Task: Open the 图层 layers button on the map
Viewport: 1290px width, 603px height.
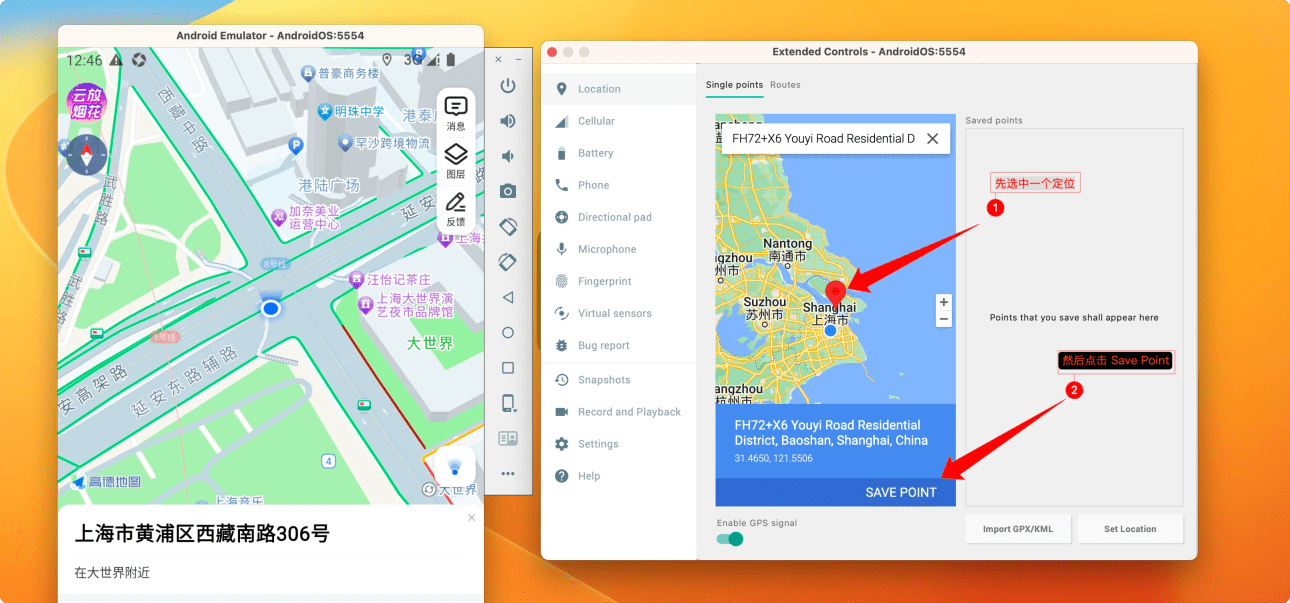Action: pyautogui.click(x=456, y=160)
